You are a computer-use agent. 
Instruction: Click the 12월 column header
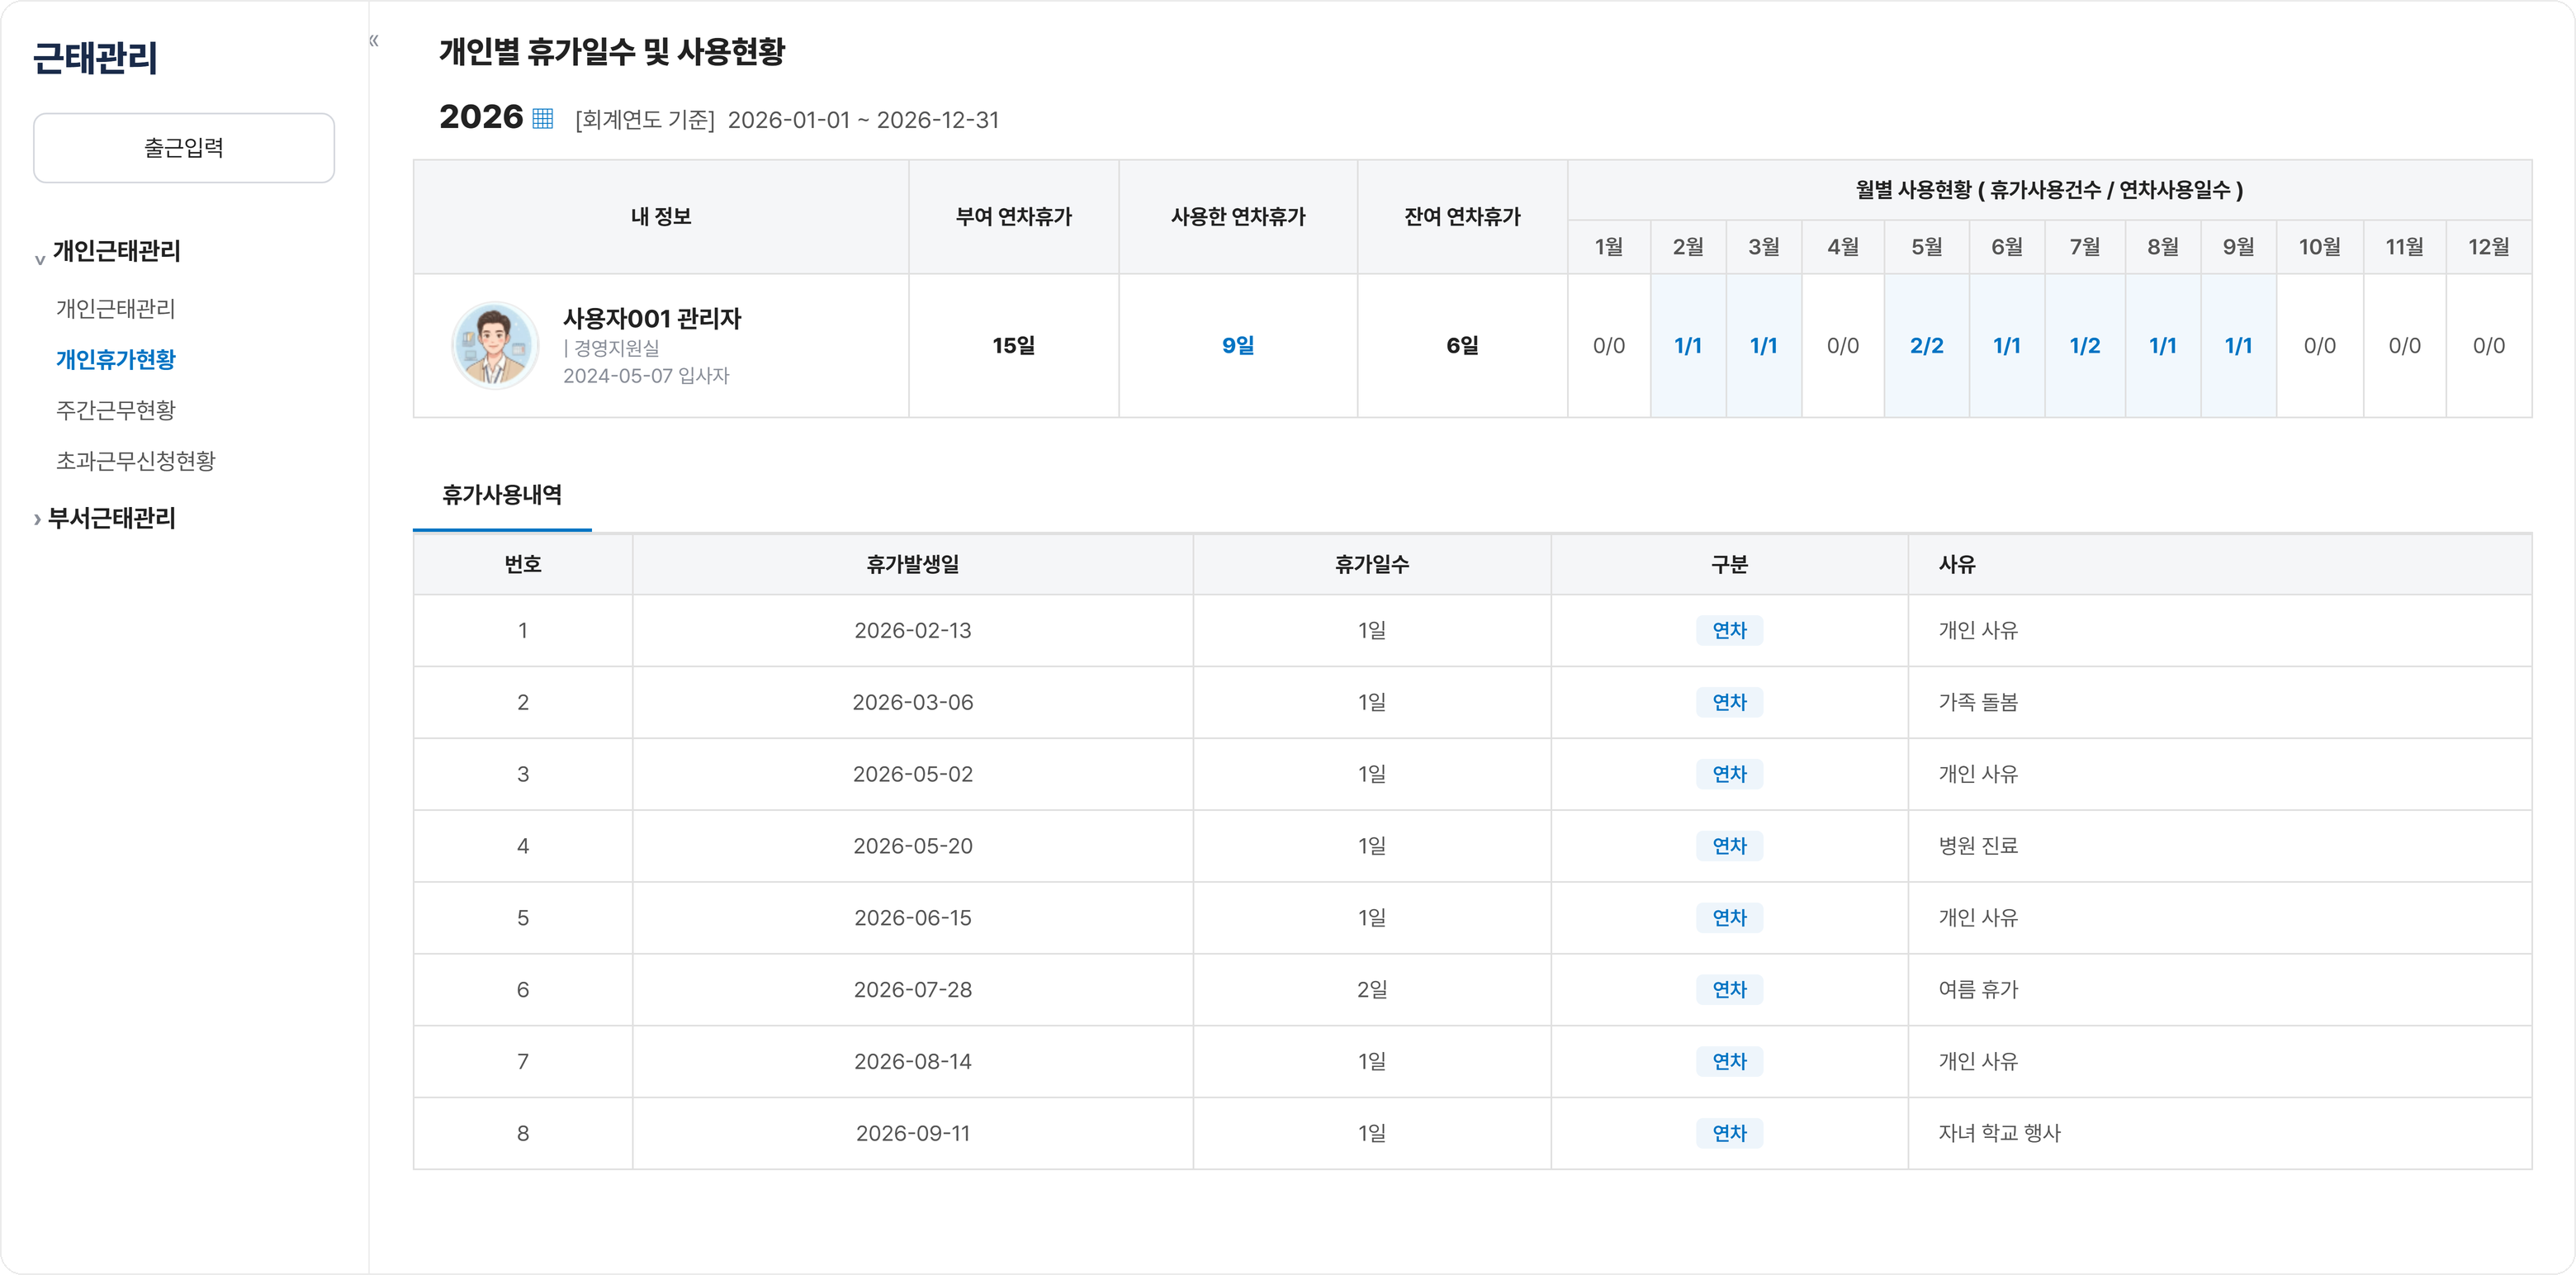click(x=2488, y=247)
